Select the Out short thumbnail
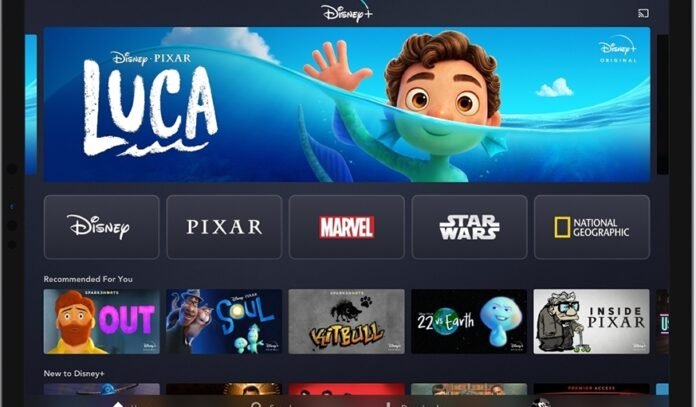The width and height of the screenshot is (696, 407). (x=102, y=321)
